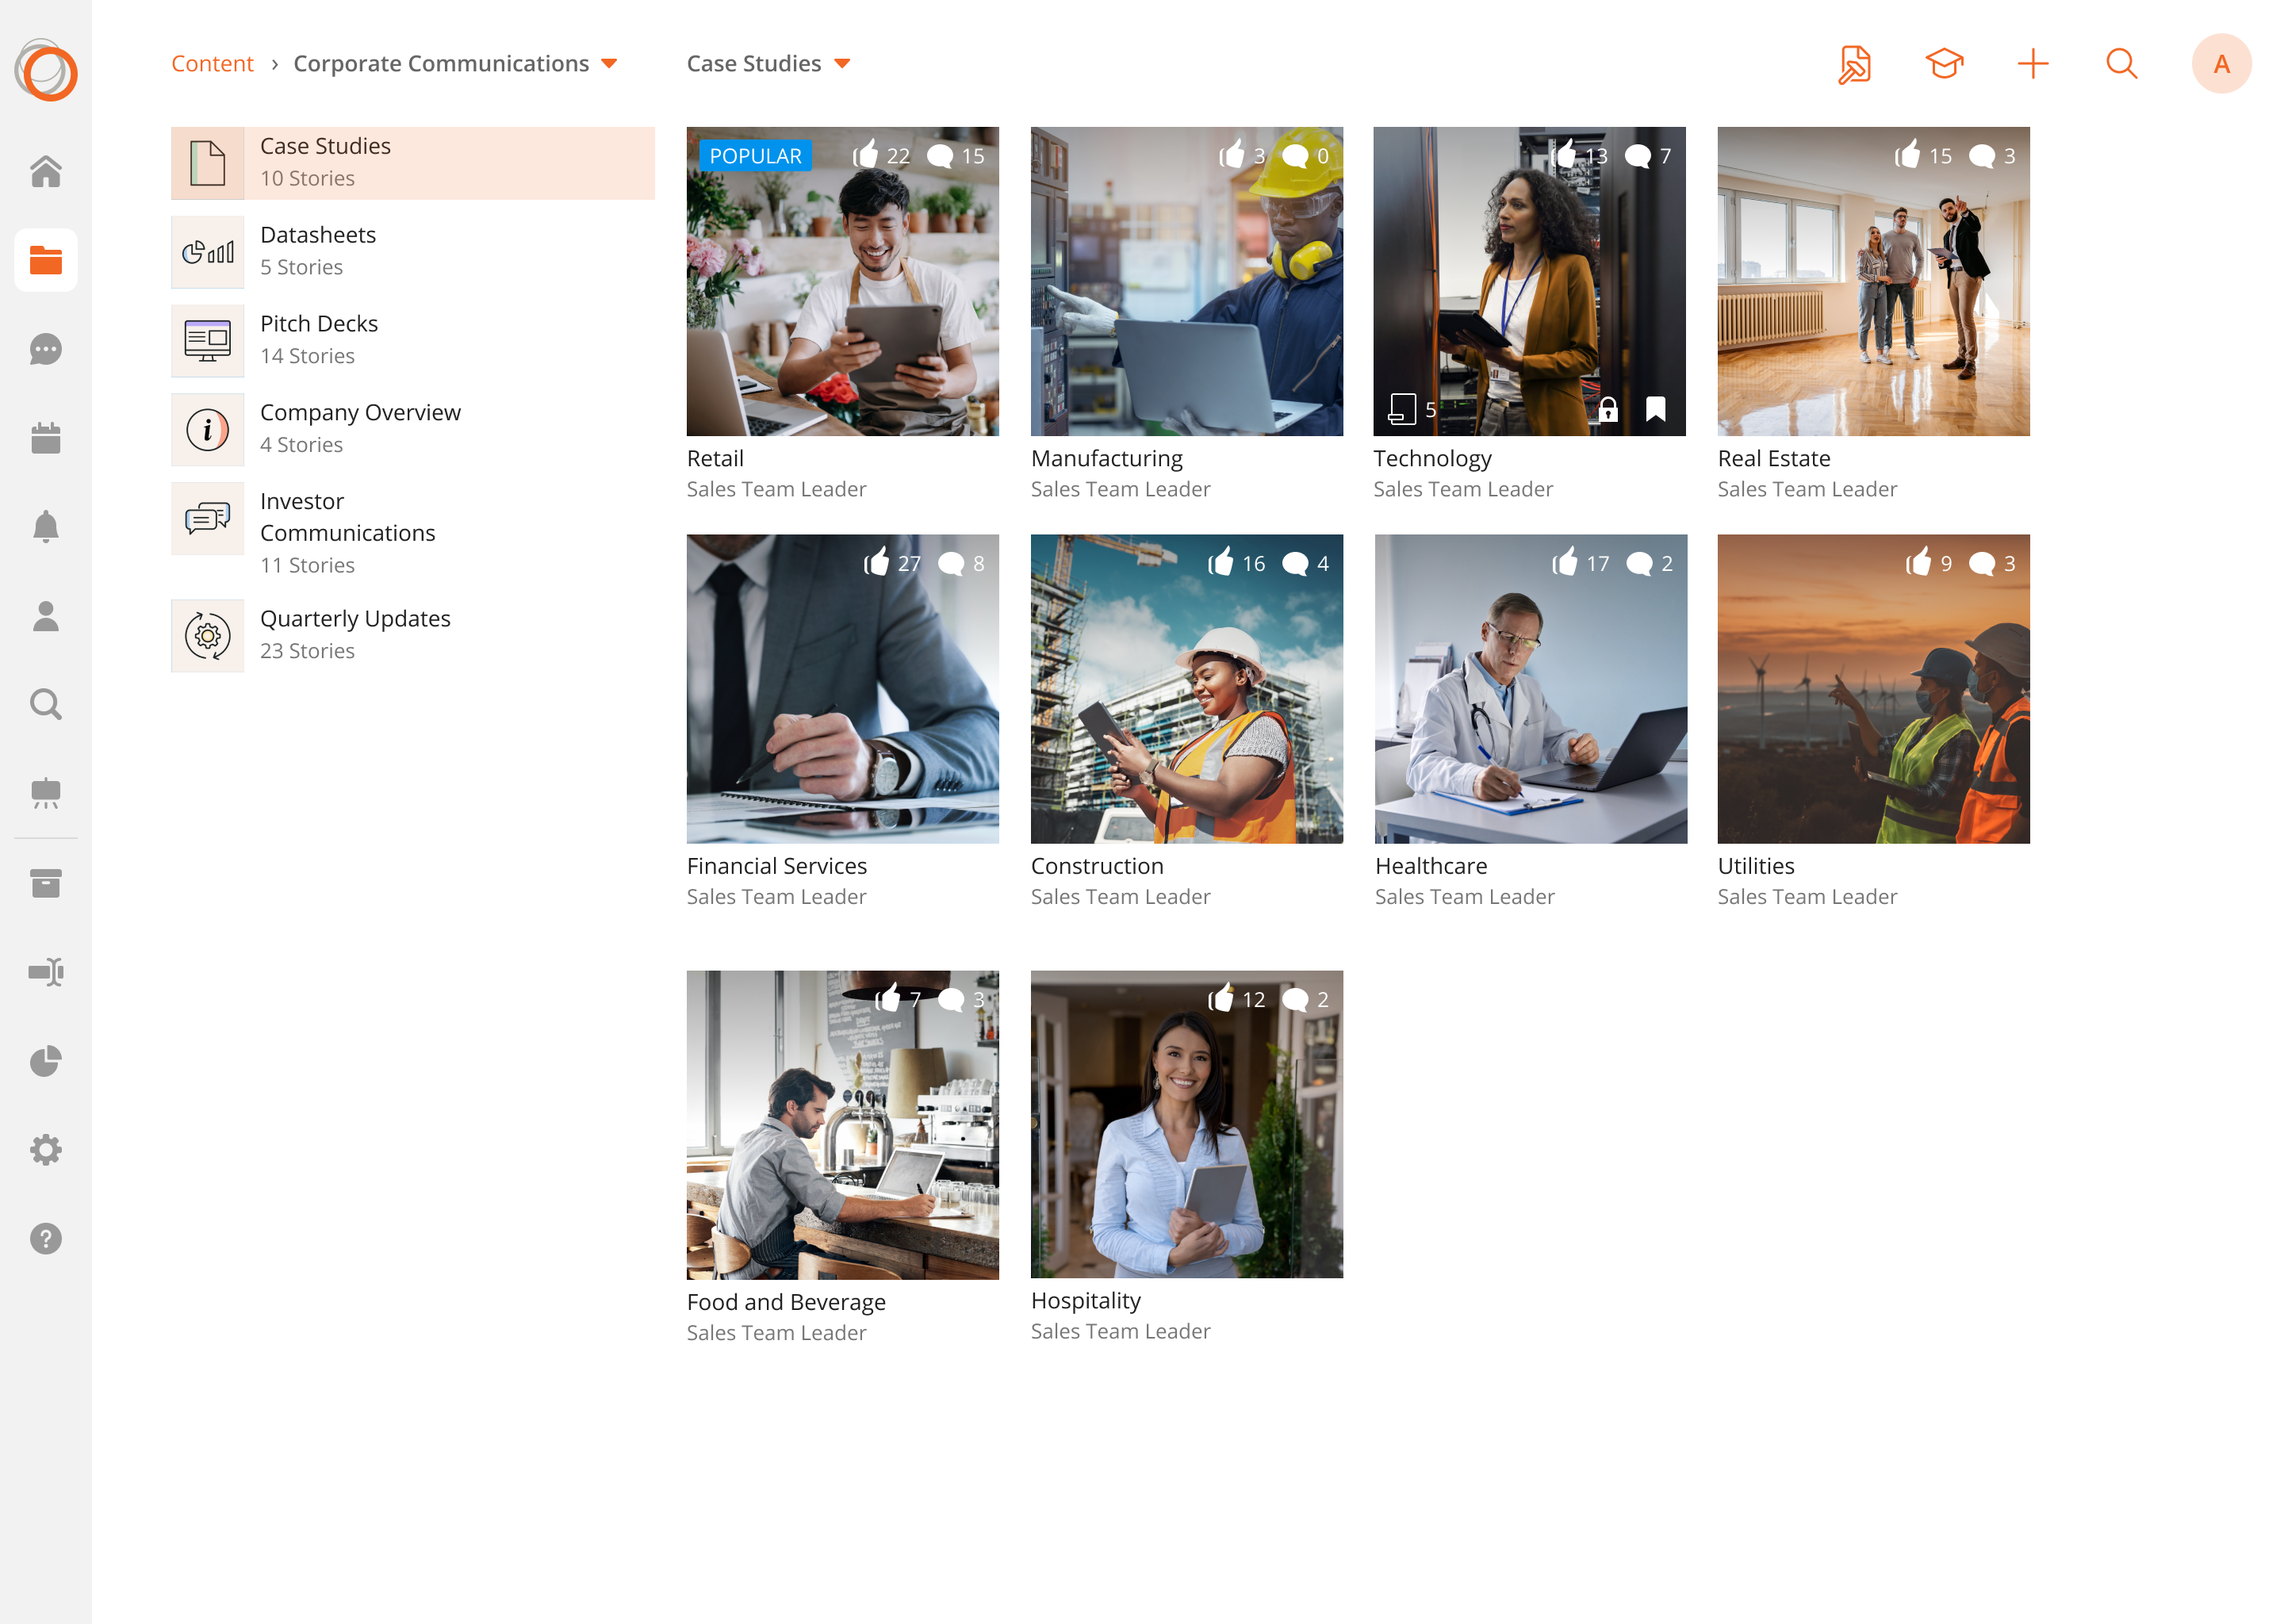Click the pie chart reports icon
Screen dimensions: 2284x1624
pyautogui.click(x=45, y=1061)
